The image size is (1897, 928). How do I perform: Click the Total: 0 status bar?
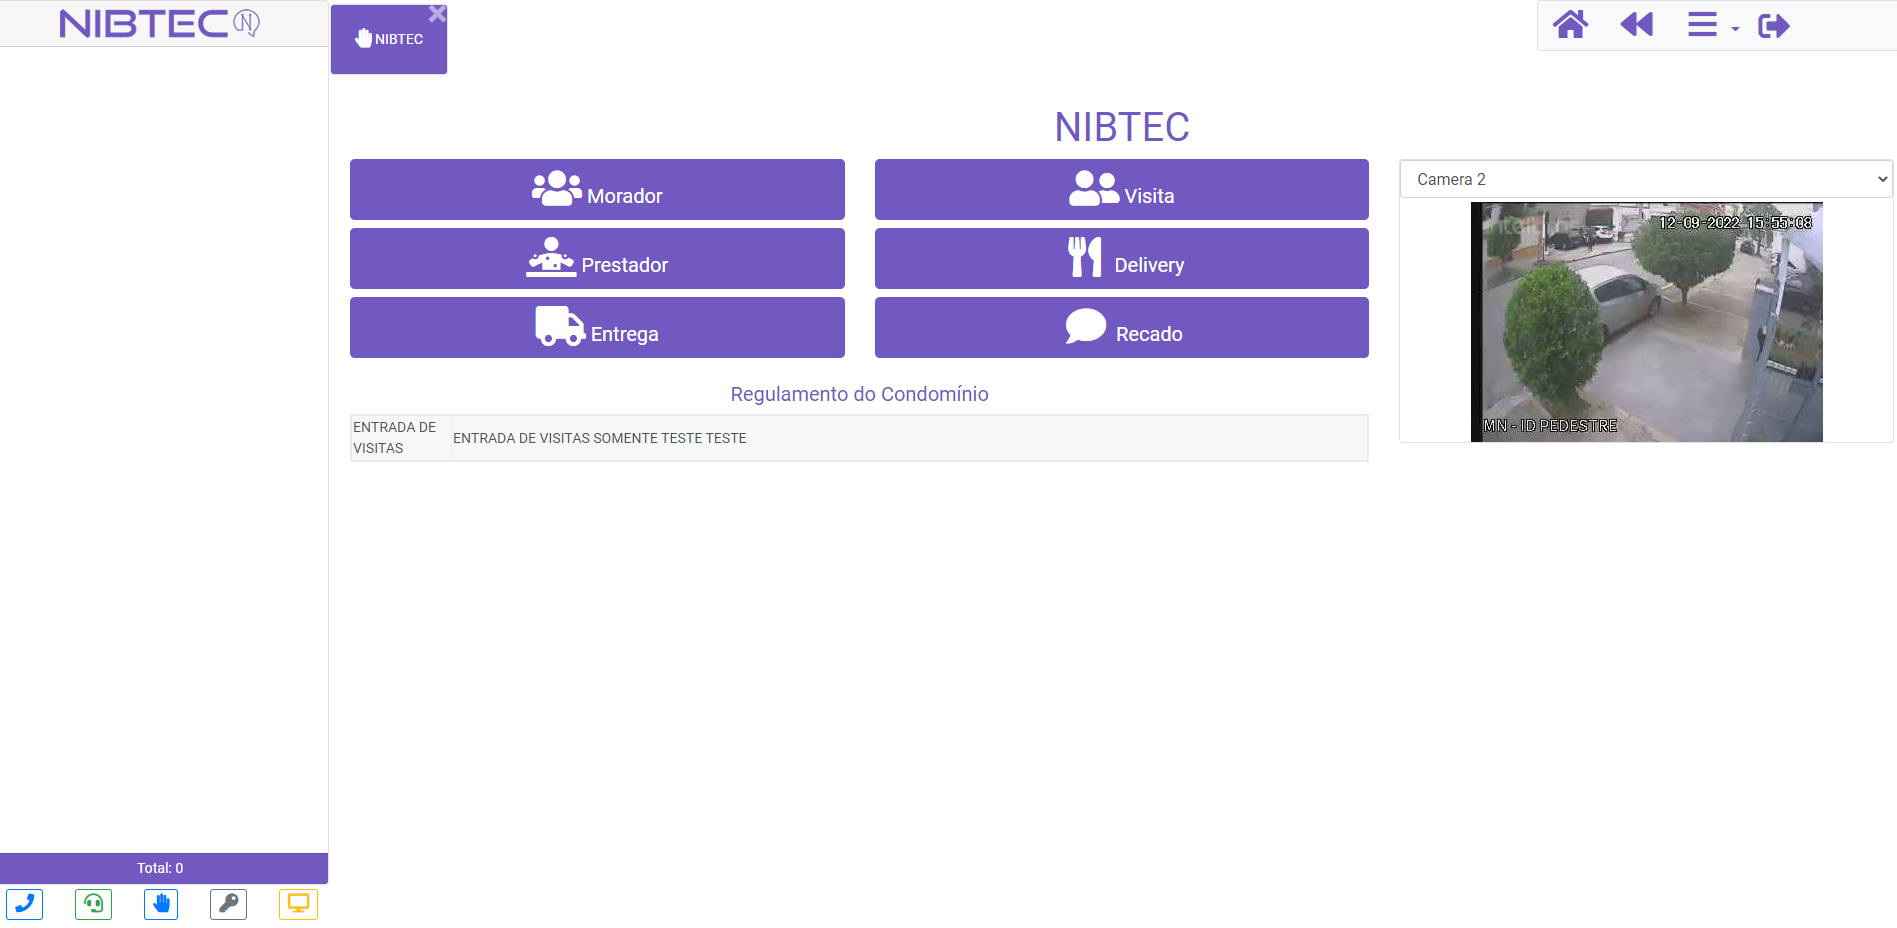(x=164, y=868)
